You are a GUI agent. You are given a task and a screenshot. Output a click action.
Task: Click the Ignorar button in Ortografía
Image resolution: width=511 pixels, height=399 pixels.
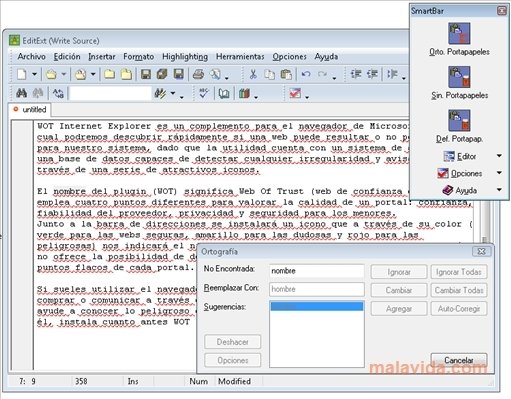click(x=399, y=272)
